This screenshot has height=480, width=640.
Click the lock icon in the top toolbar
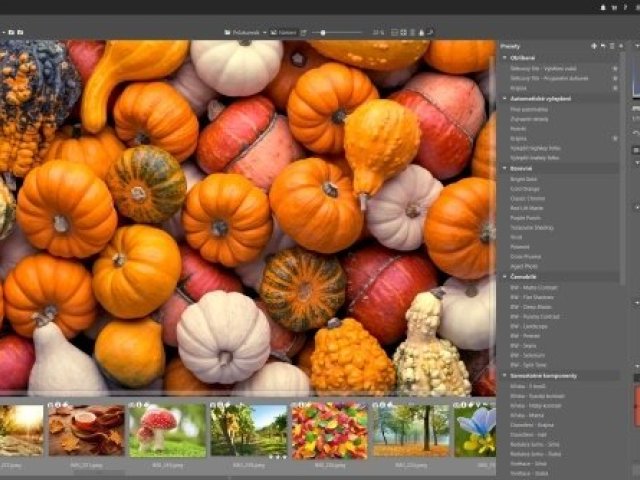pos(421,32)
